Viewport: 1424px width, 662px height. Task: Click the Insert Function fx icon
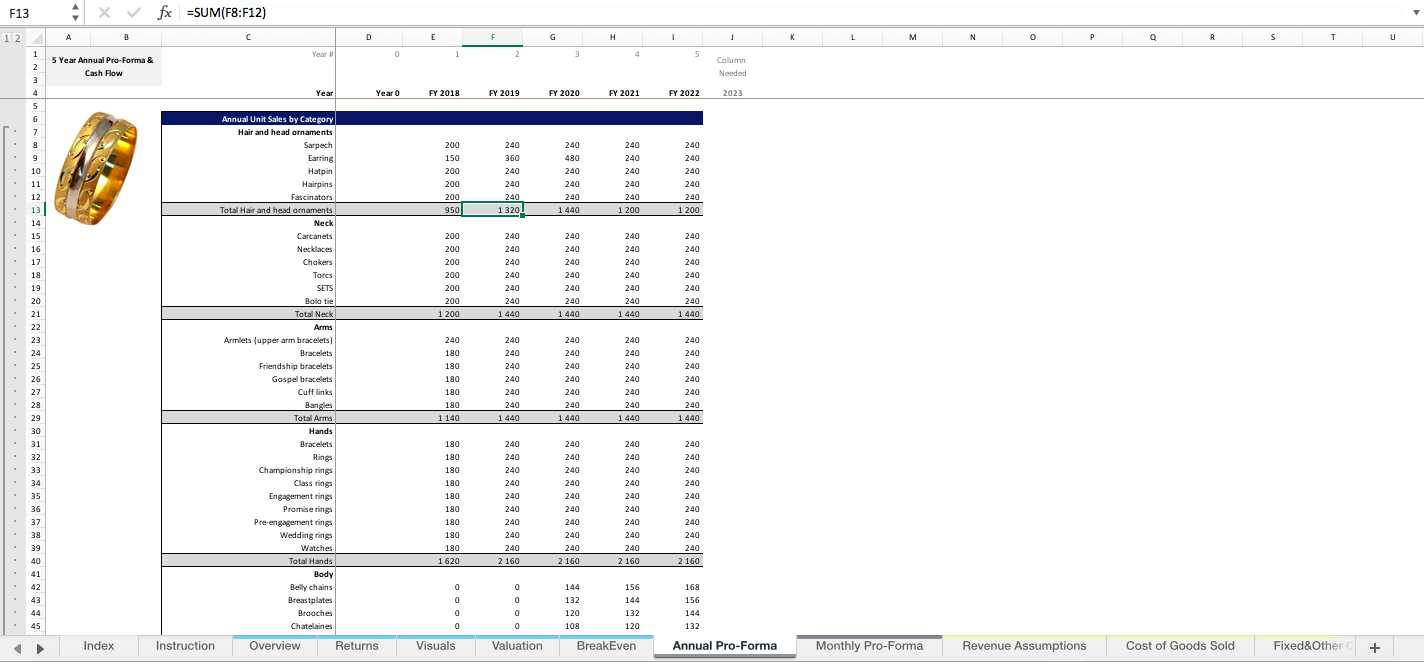(165, 13)
